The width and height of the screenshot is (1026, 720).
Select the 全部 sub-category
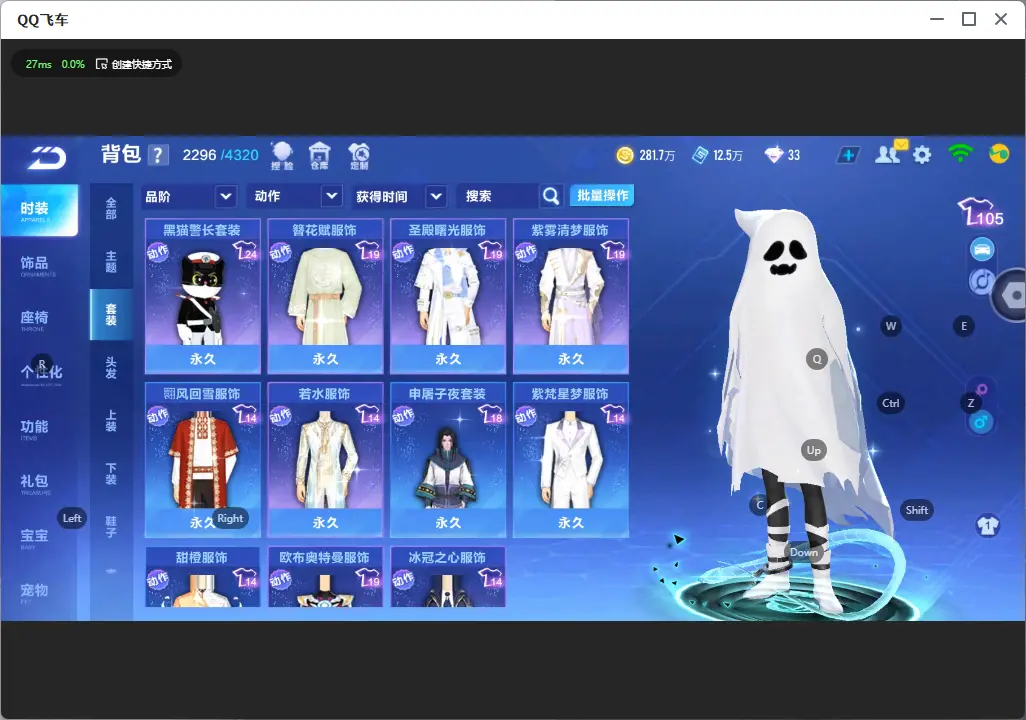click(x=111, y=209)
